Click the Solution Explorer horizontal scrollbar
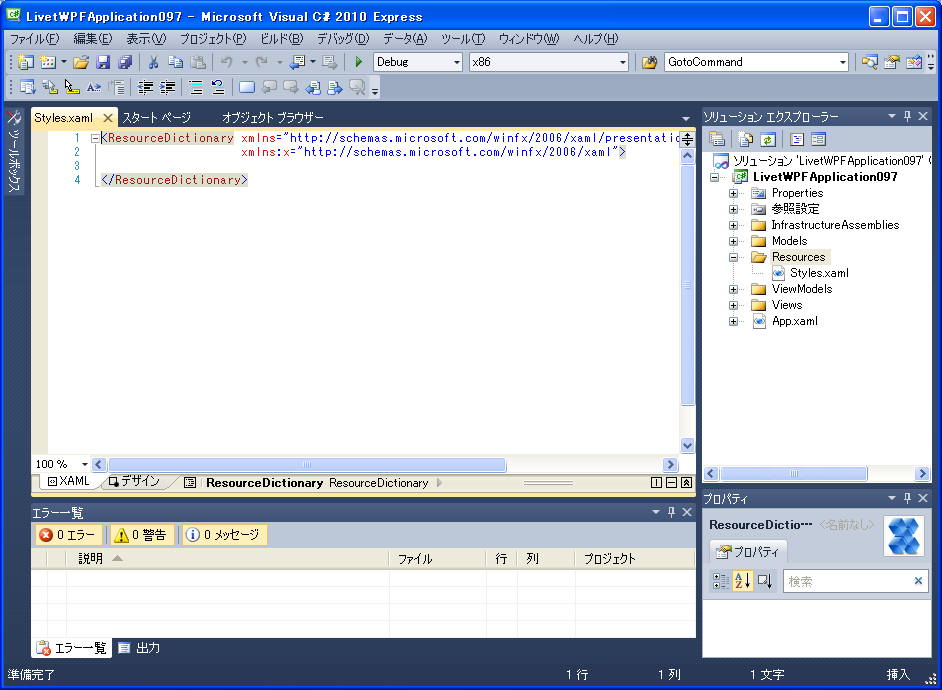Viewport: 942px width, 690px height. [793, 474]
